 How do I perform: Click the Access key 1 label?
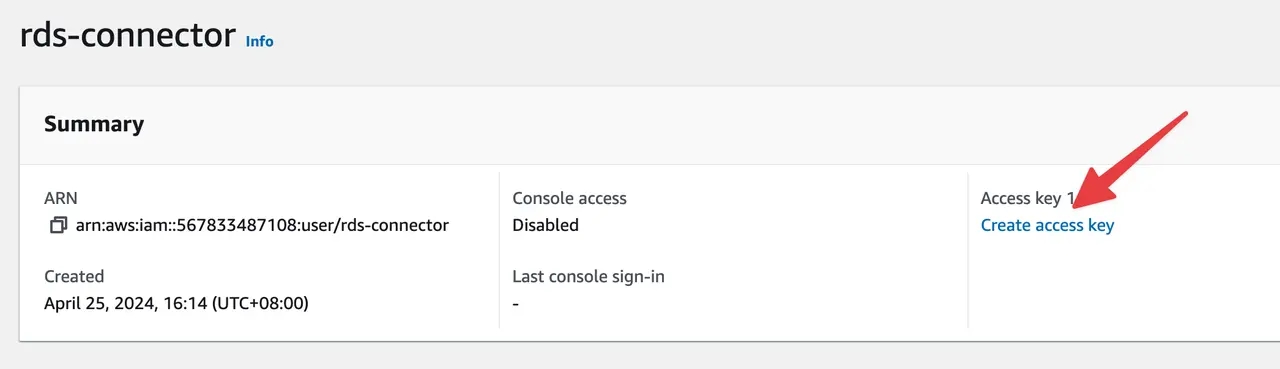(1027, 198)
